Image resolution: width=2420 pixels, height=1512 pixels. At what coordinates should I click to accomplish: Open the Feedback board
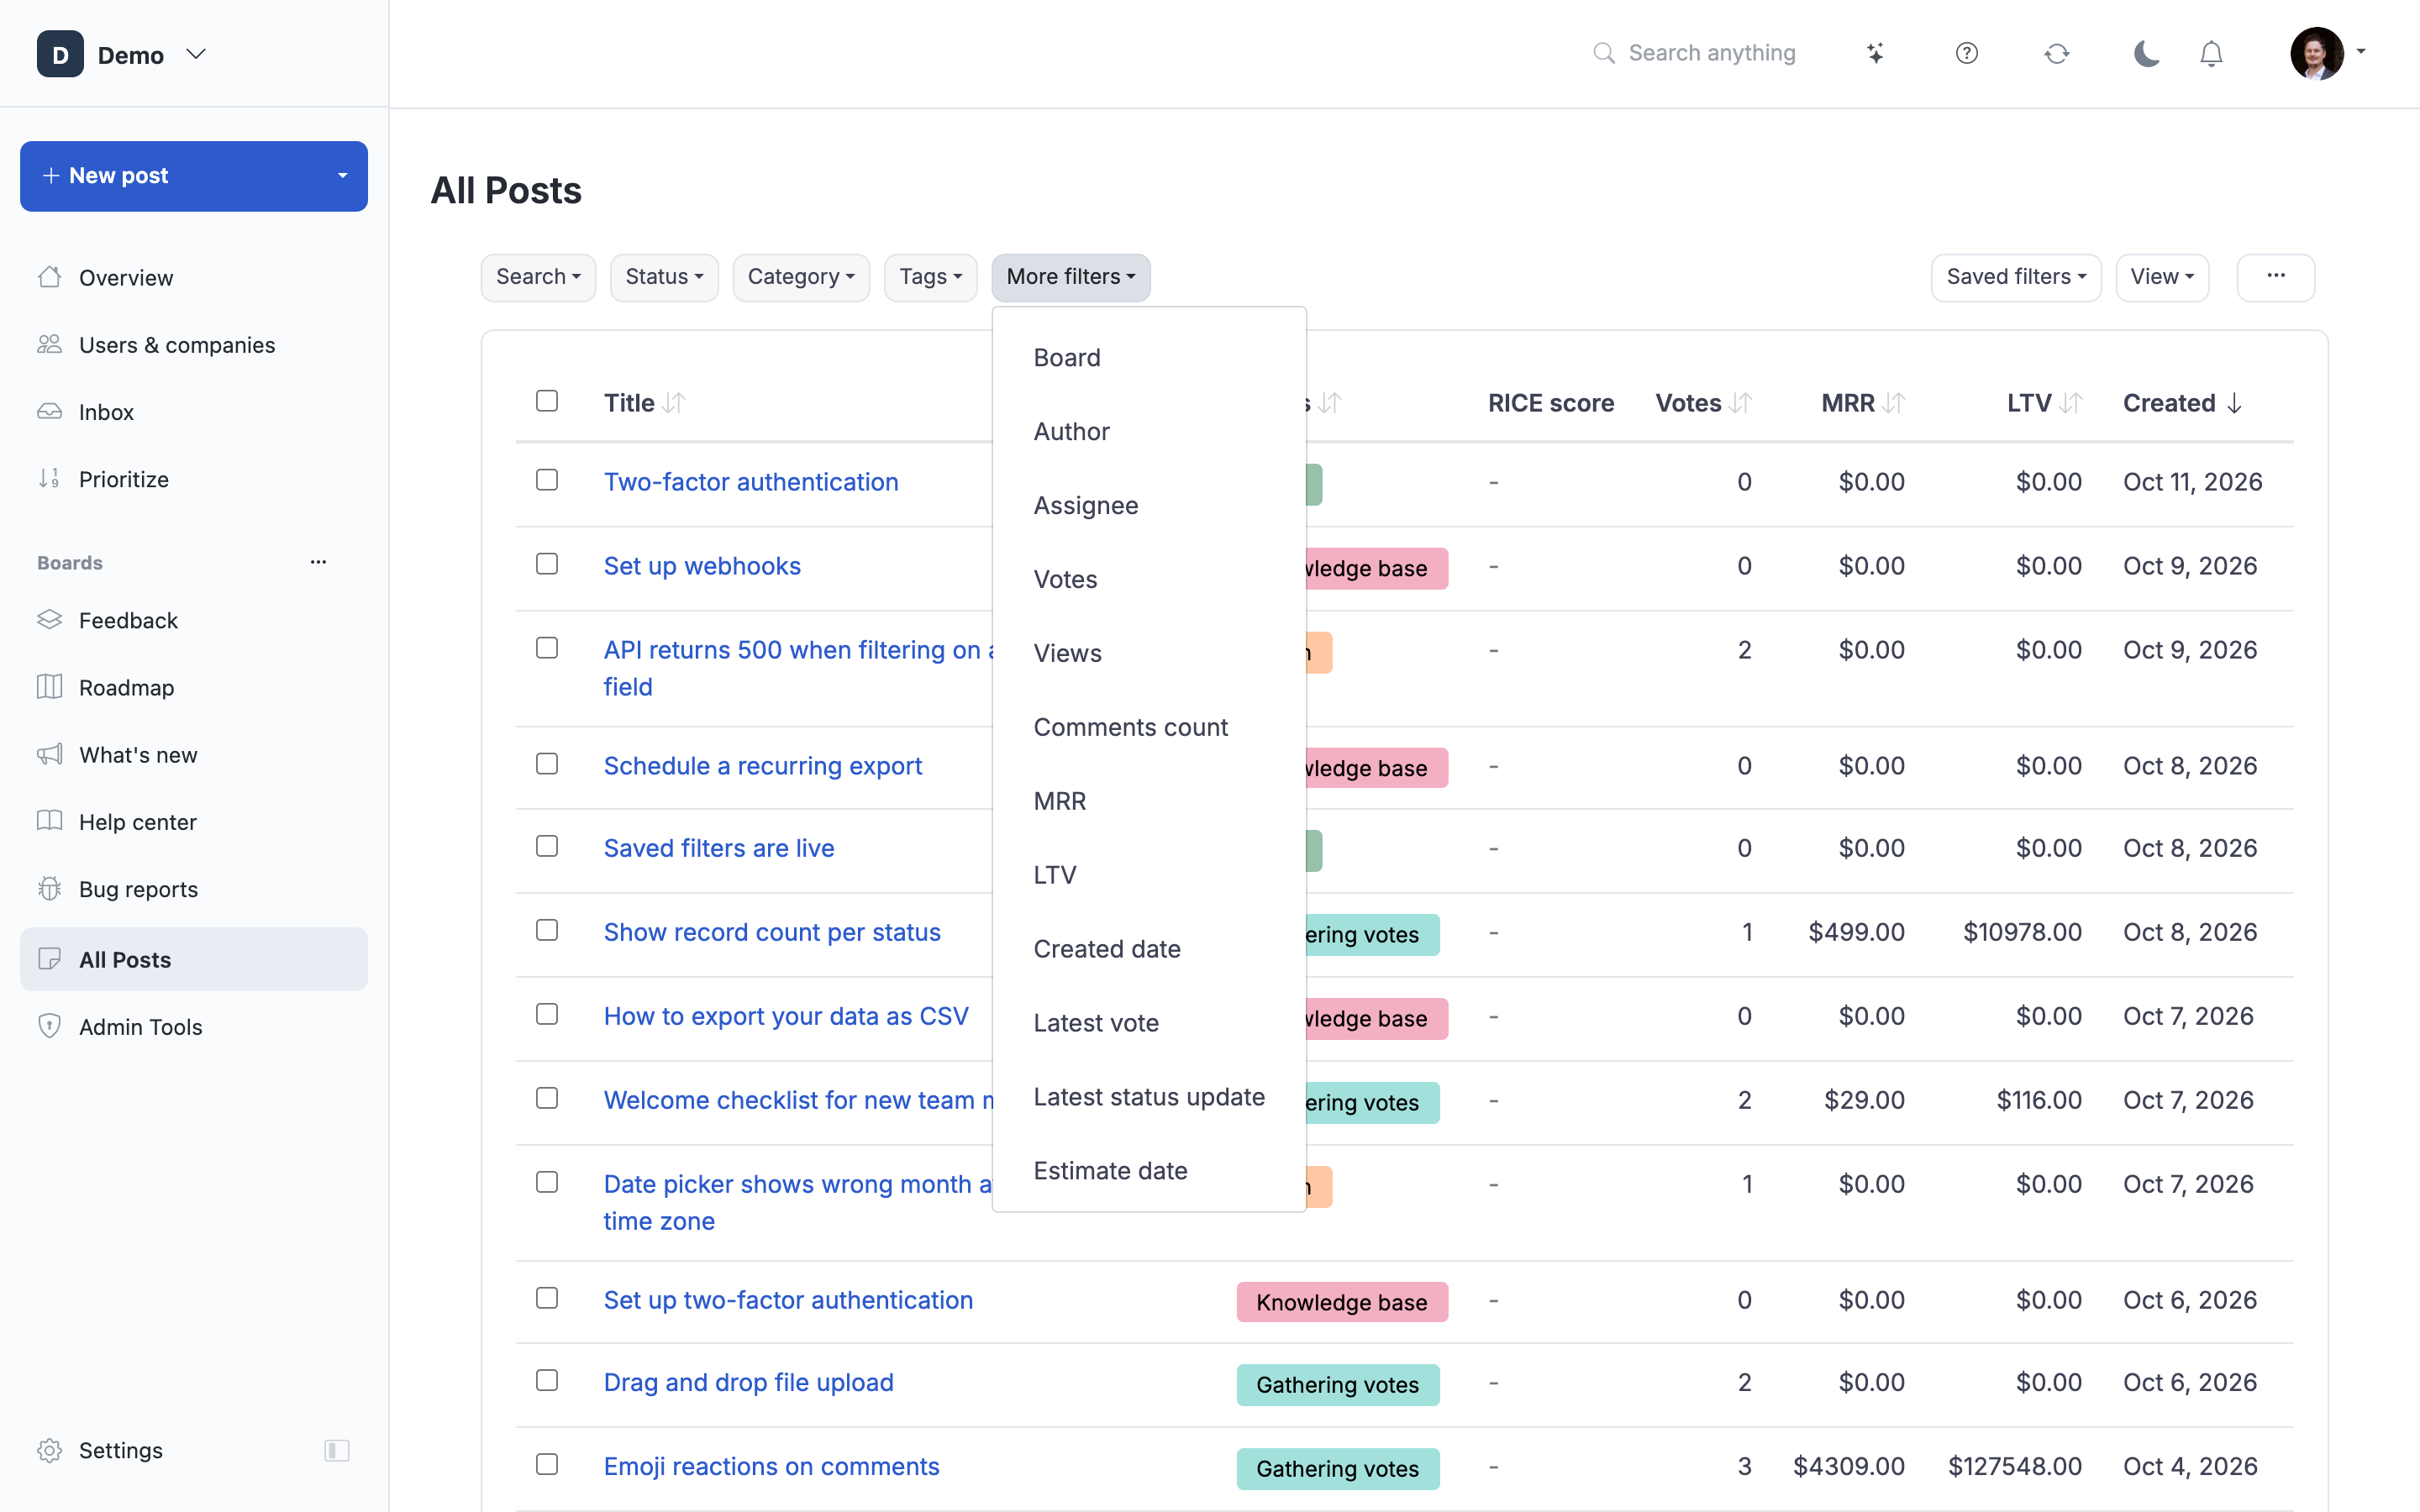click(194, 620)
